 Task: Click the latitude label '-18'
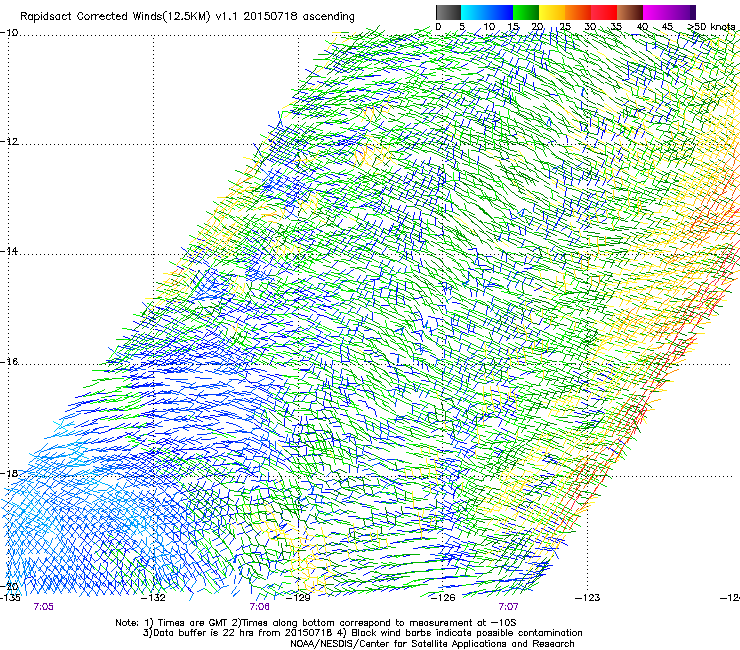9,473
